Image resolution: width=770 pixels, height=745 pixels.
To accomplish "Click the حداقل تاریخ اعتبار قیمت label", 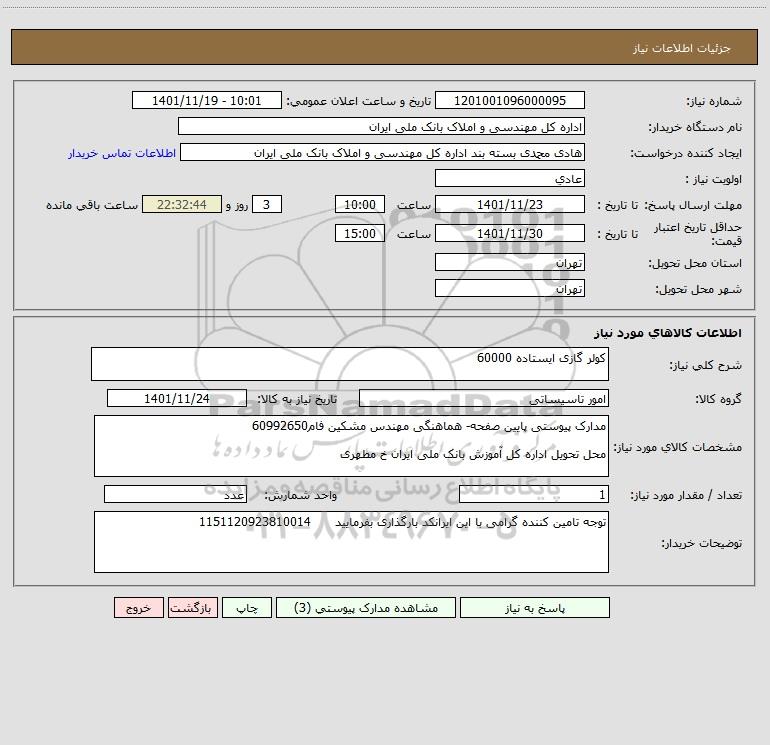I will [698, 234].
